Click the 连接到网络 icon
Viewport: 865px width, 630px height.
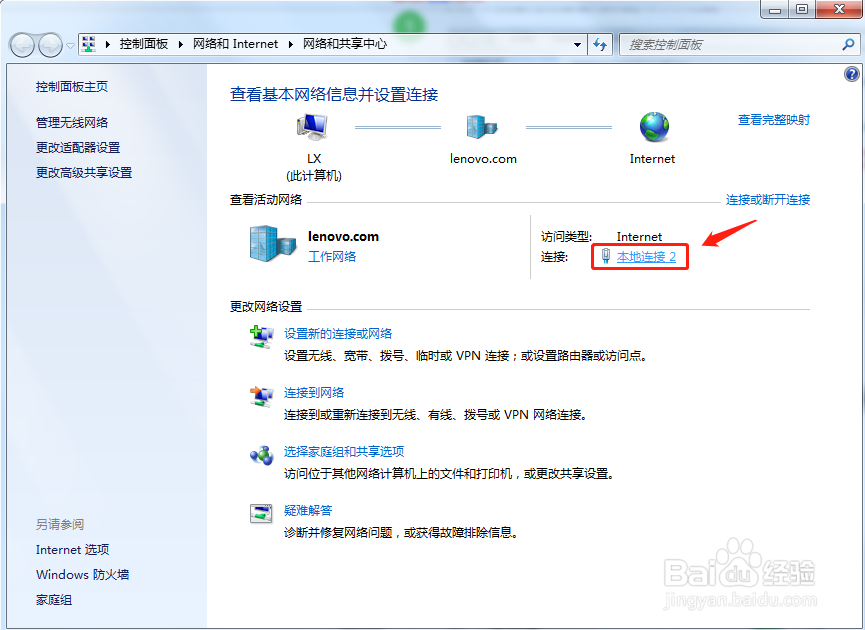261,397
